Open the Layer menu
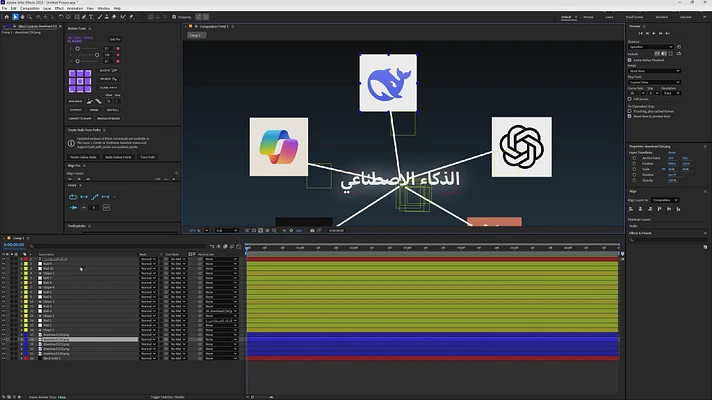The height and width of the screenshot is (400, 712). pos(47,8)
